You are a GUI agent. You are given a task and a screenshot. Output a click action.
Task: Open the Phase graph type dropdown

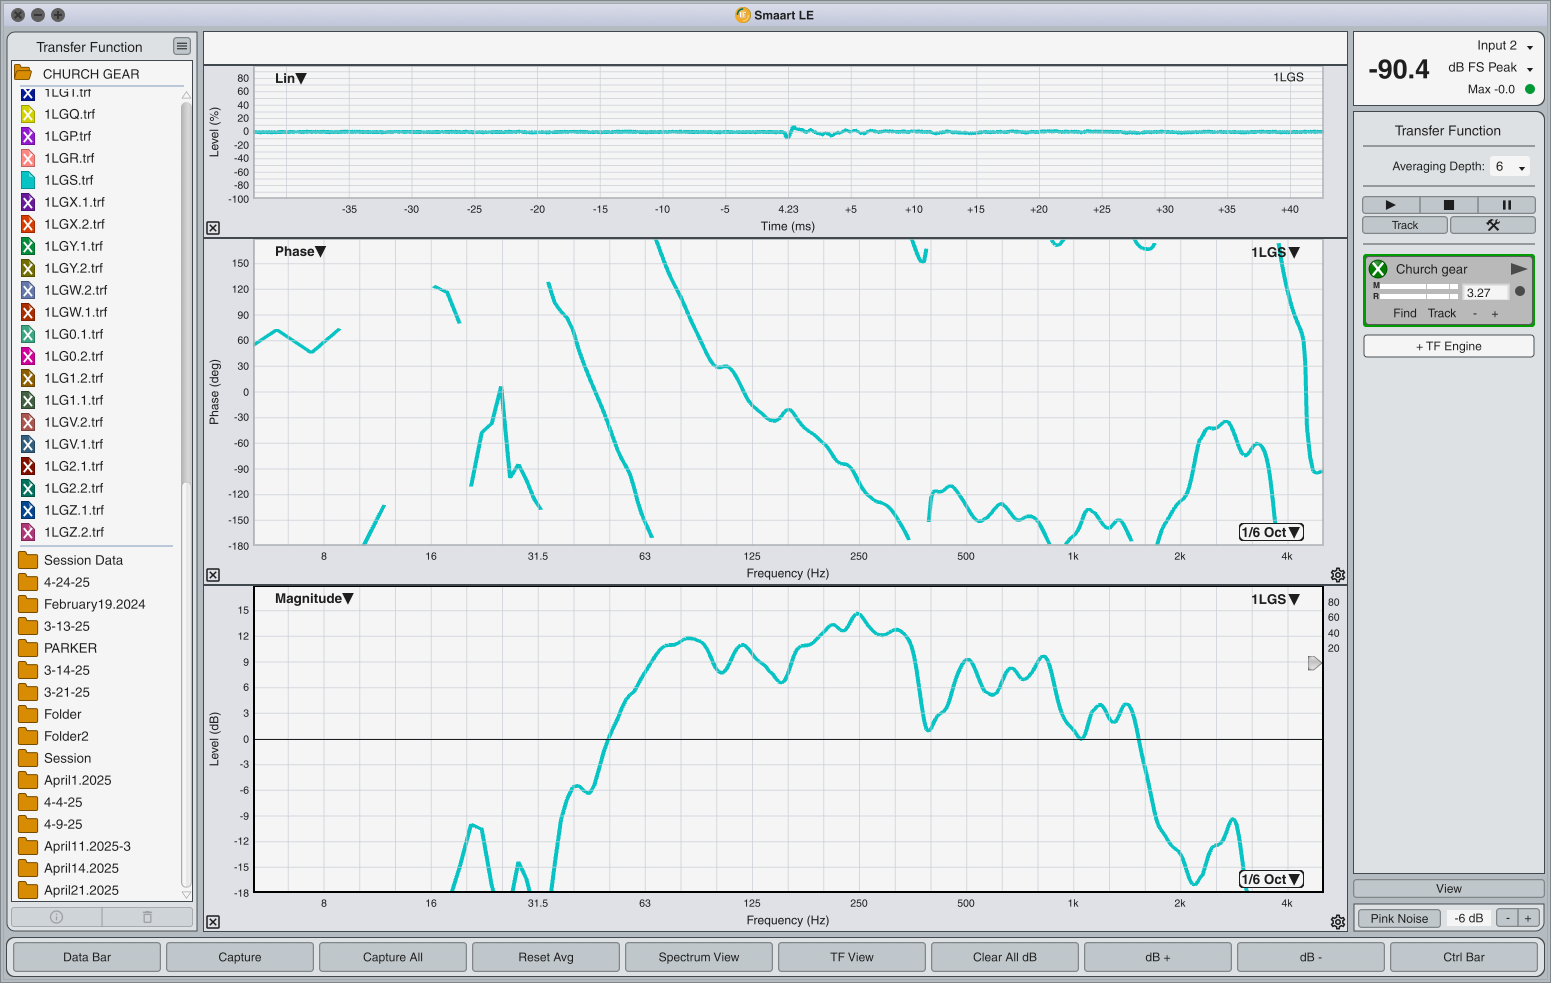point(300,251)
